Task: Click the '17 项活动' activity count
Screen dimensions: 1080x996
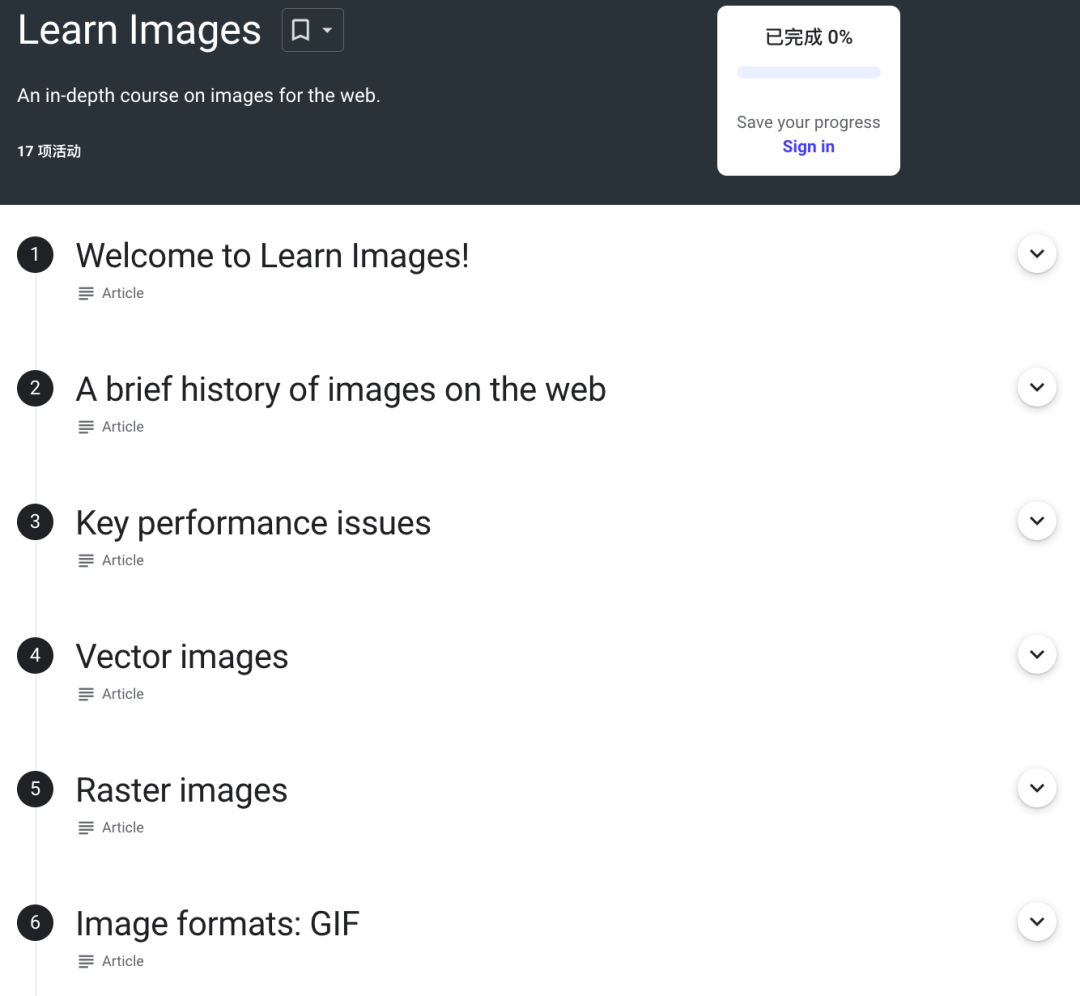Action: click(49, 151)
